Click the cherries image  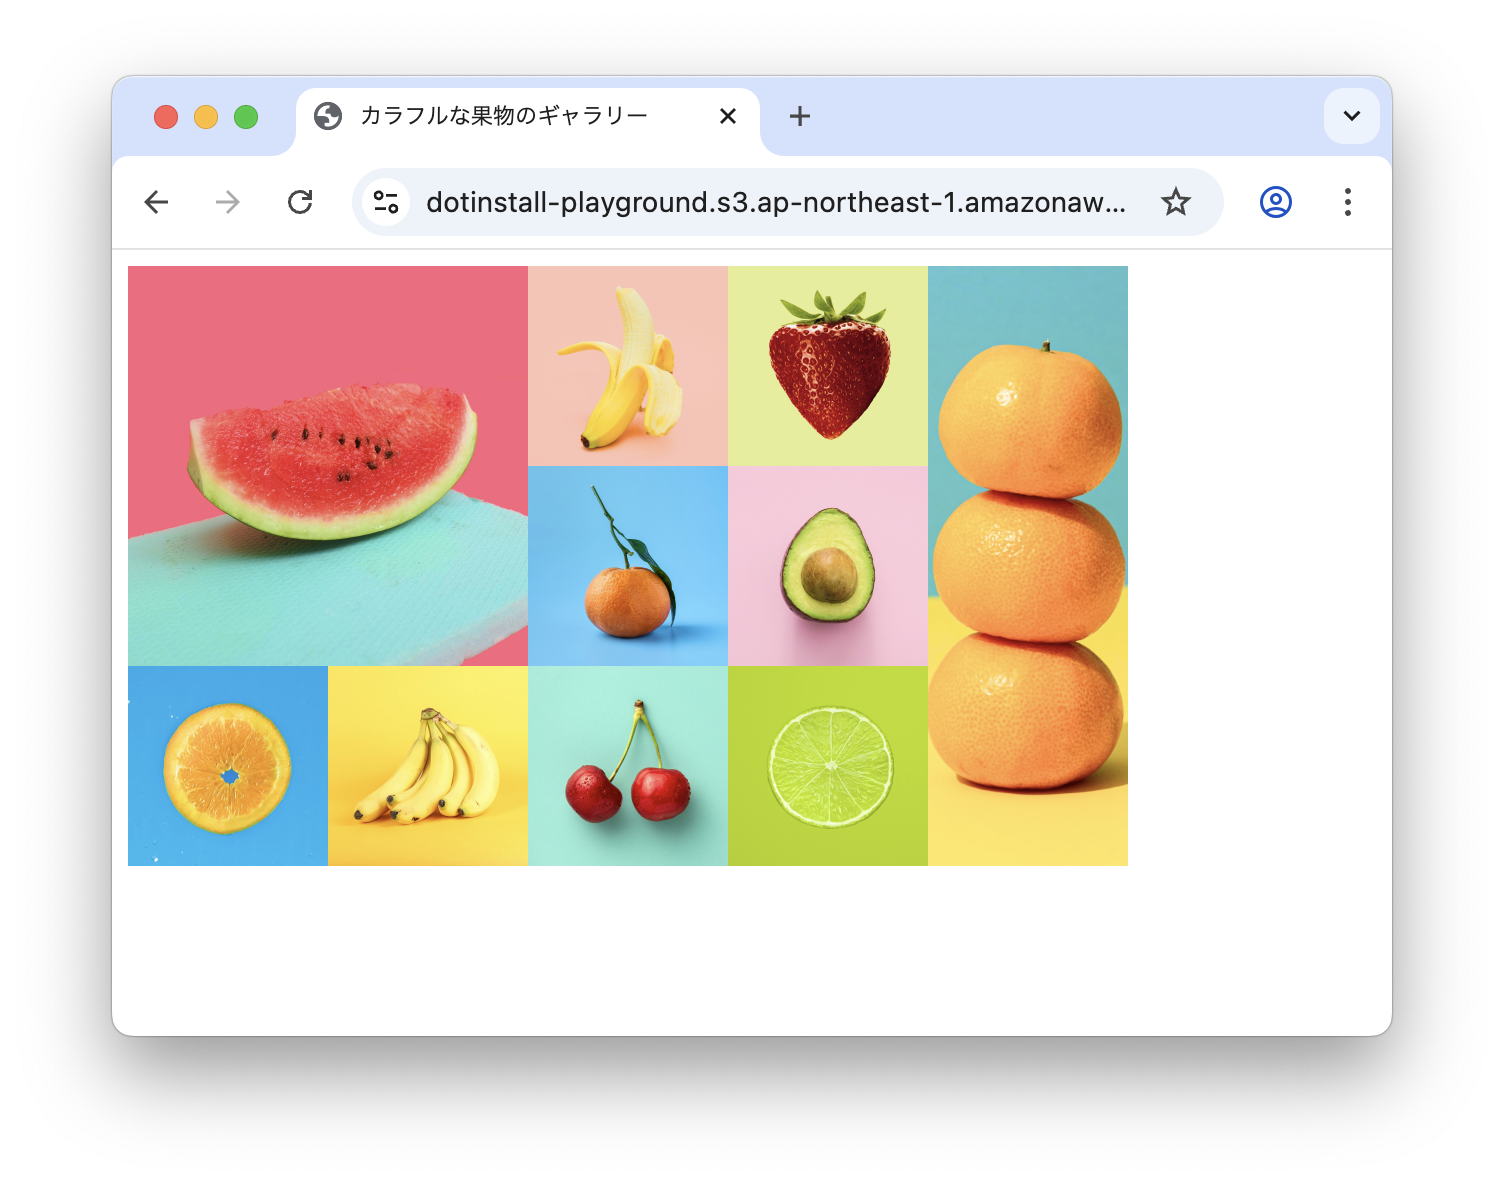(628, 766)
